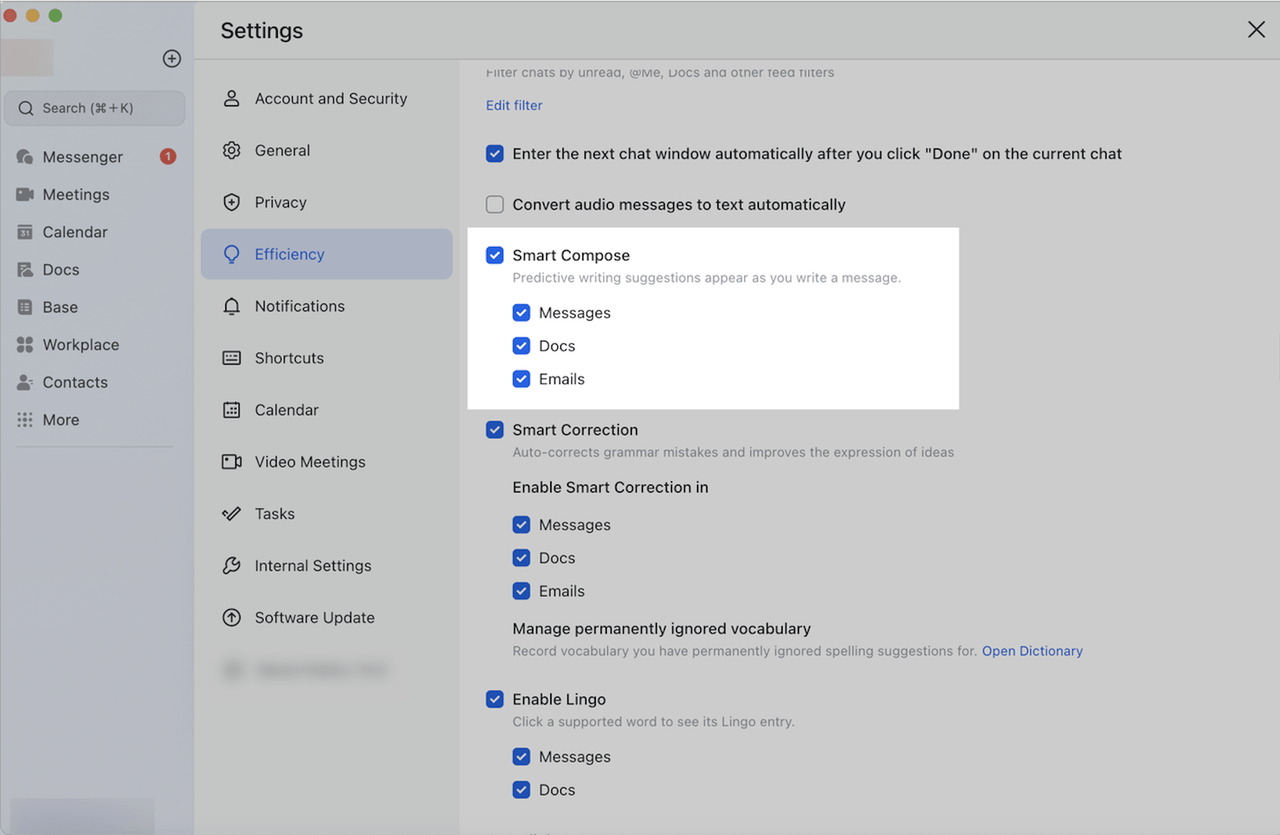Open the Software Update section

click(x=314, y=618)
